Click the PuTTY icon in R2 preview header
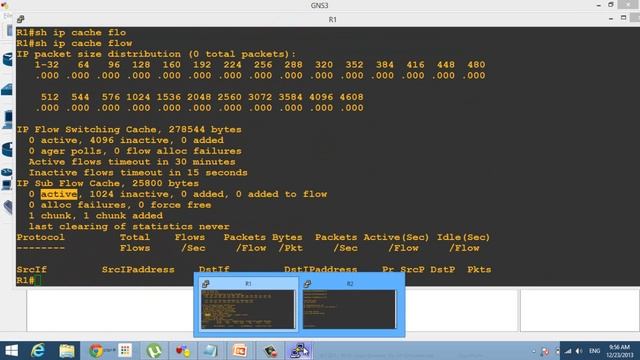The height and width of the screenshot is (360, 640). pyautogui.click(x=307, y=284)
